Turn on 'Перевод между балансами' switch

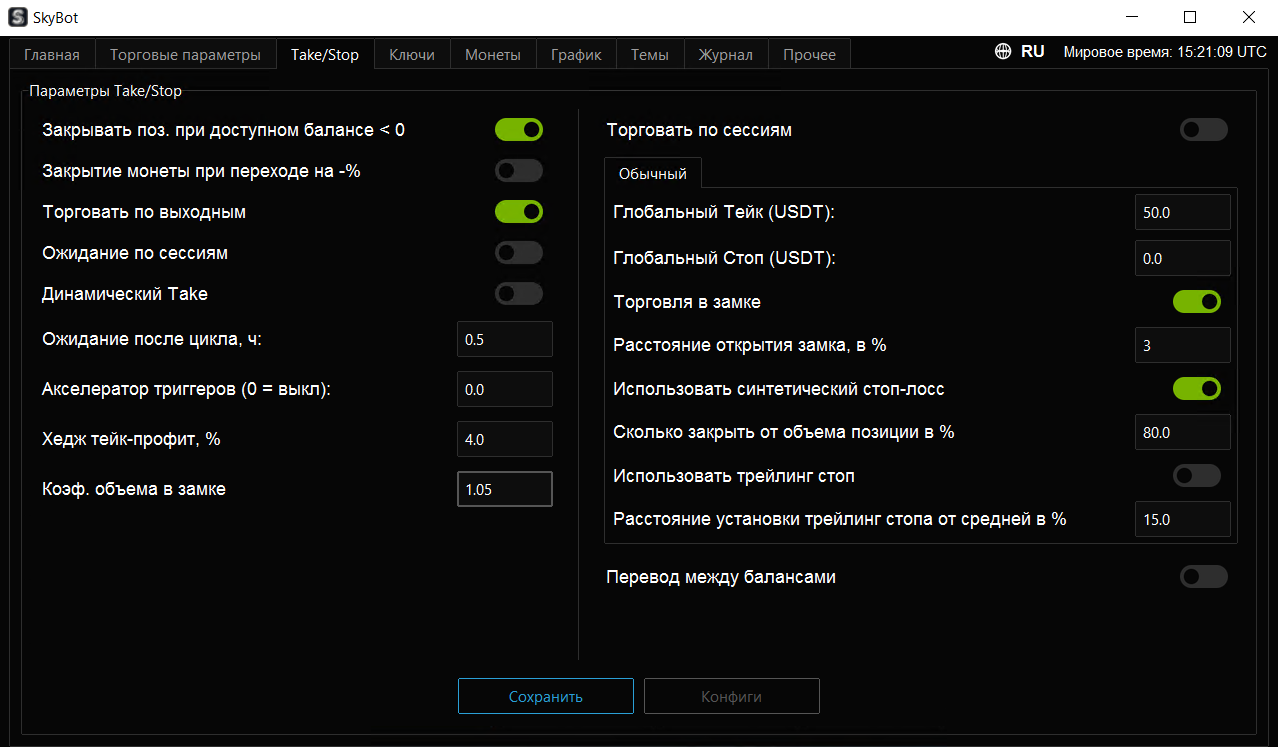click(1204, 577)
